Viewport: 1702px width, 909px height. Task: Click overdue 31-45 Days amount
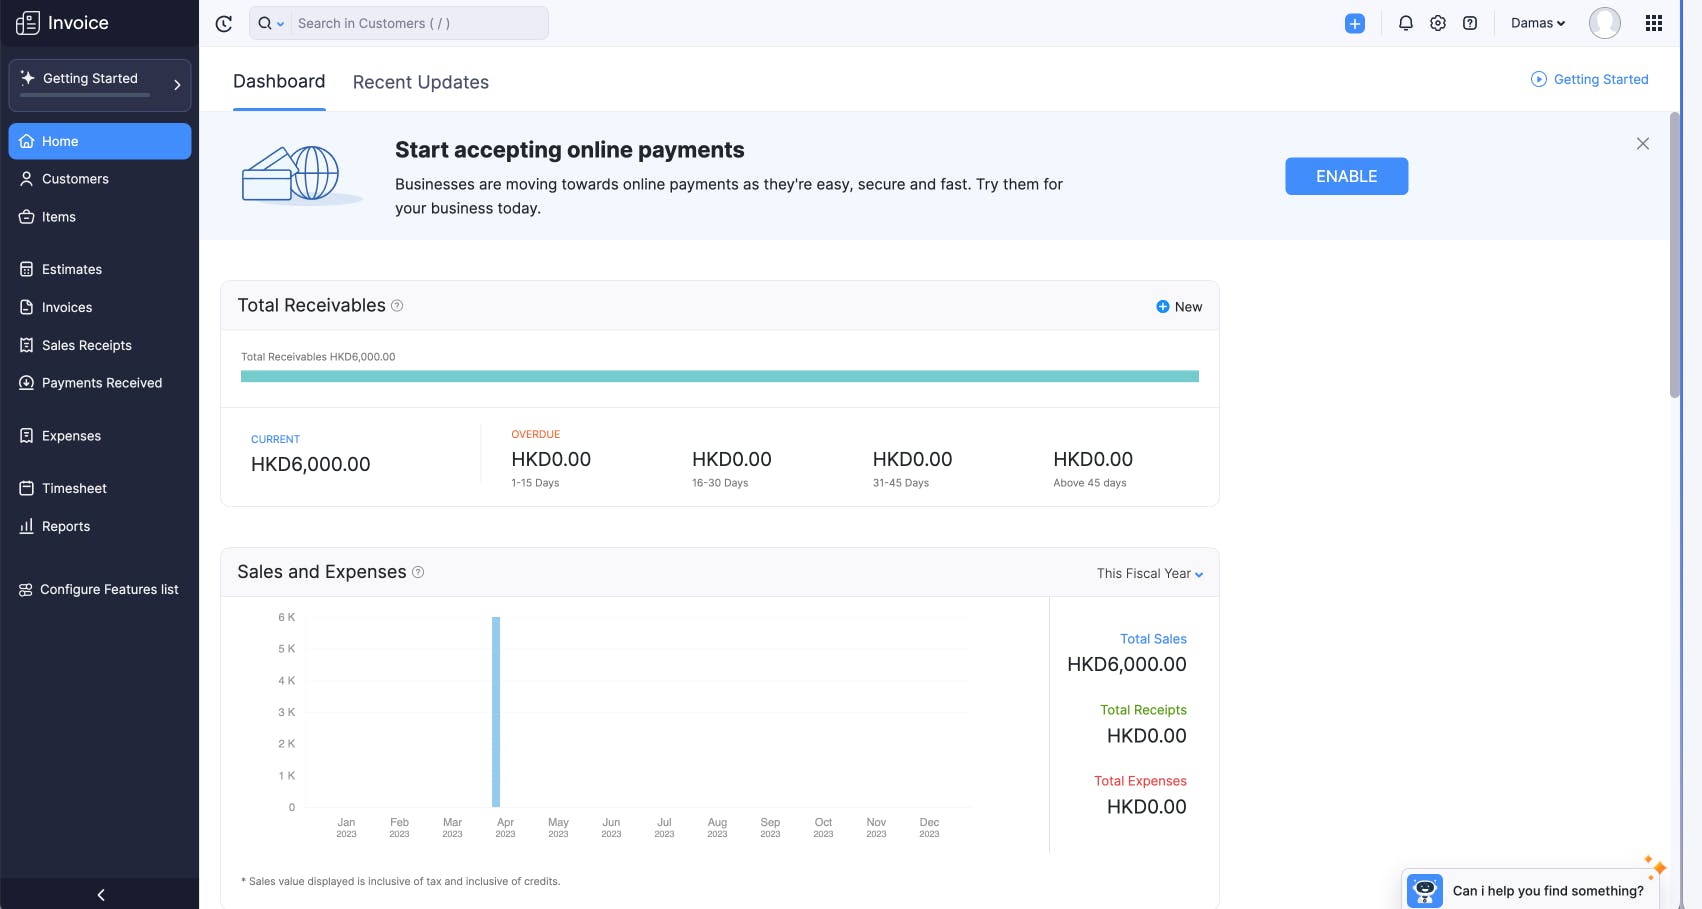pos(912,459)
